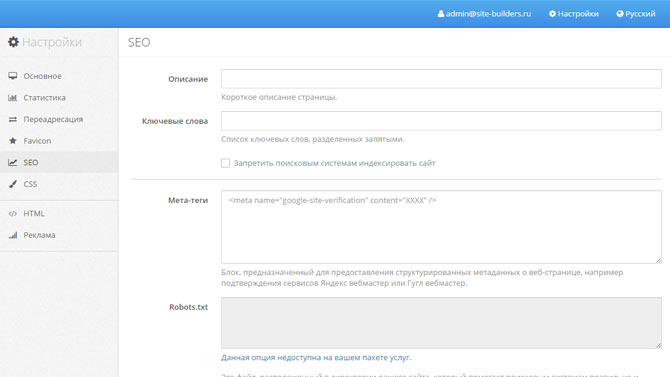Image resolution: width=670 pixels, height=377 pixels.
Task: Click the star icon next to Favicon
Action: [x=13, y=141]
